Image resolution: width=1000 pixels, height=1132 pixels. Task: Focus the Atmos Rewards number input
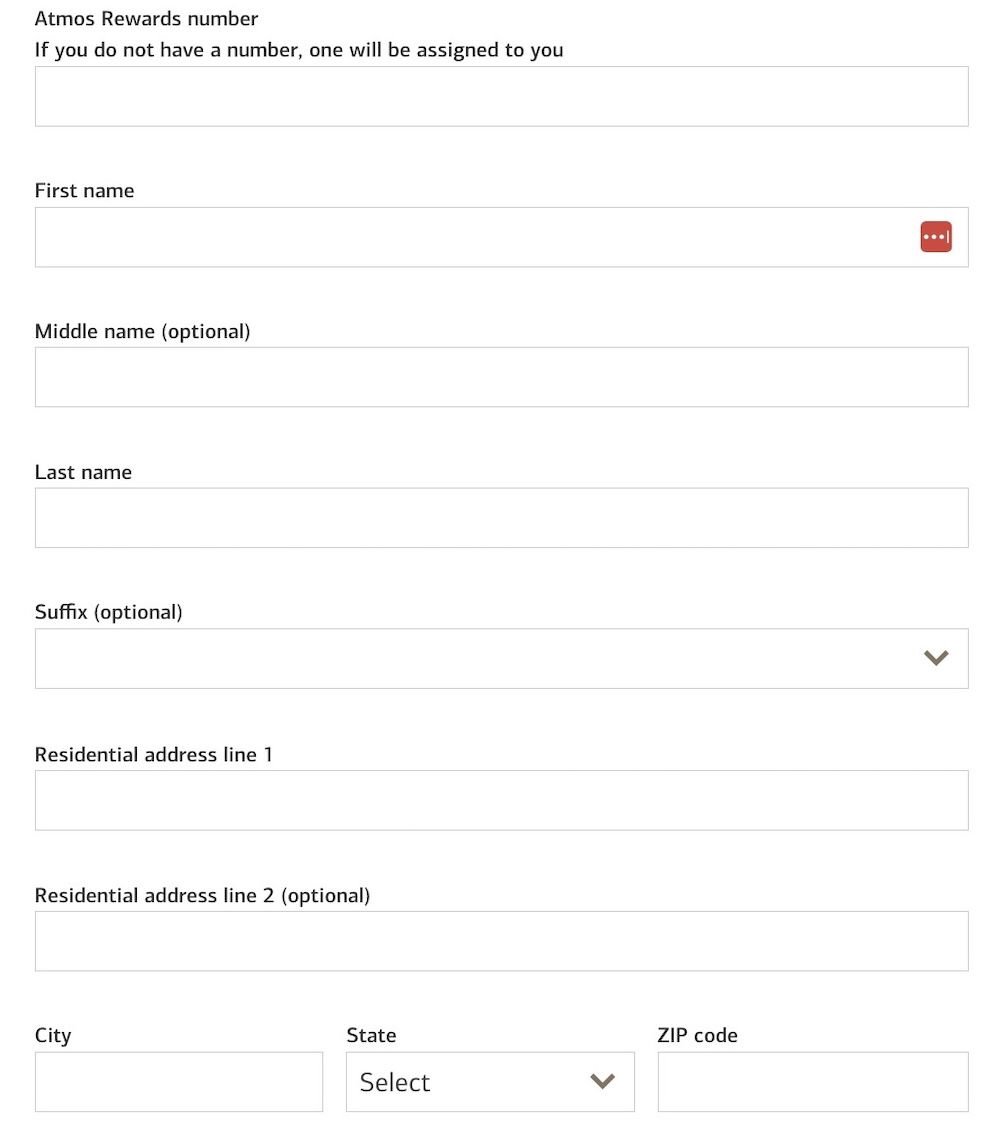pyautogui.click(x=502, y=96)
